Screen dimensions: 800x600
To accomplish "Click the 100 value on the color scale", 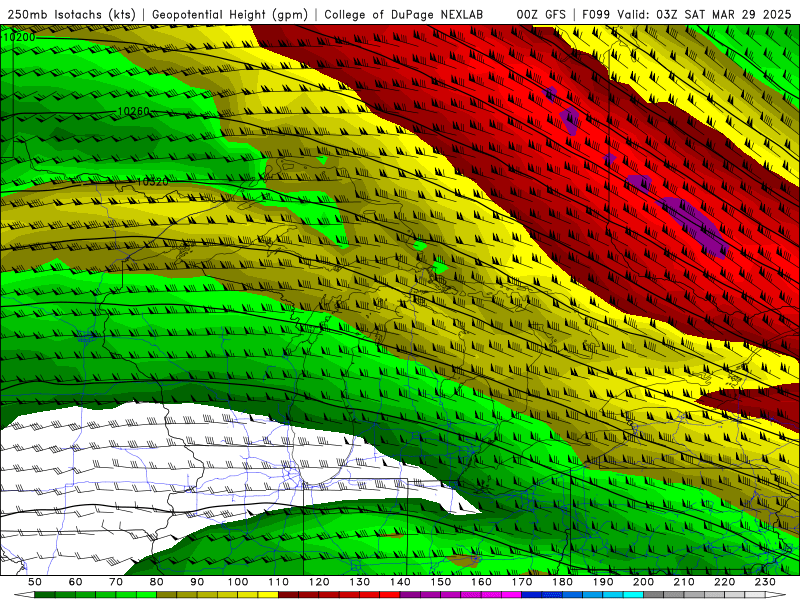I will coord(238,582).
